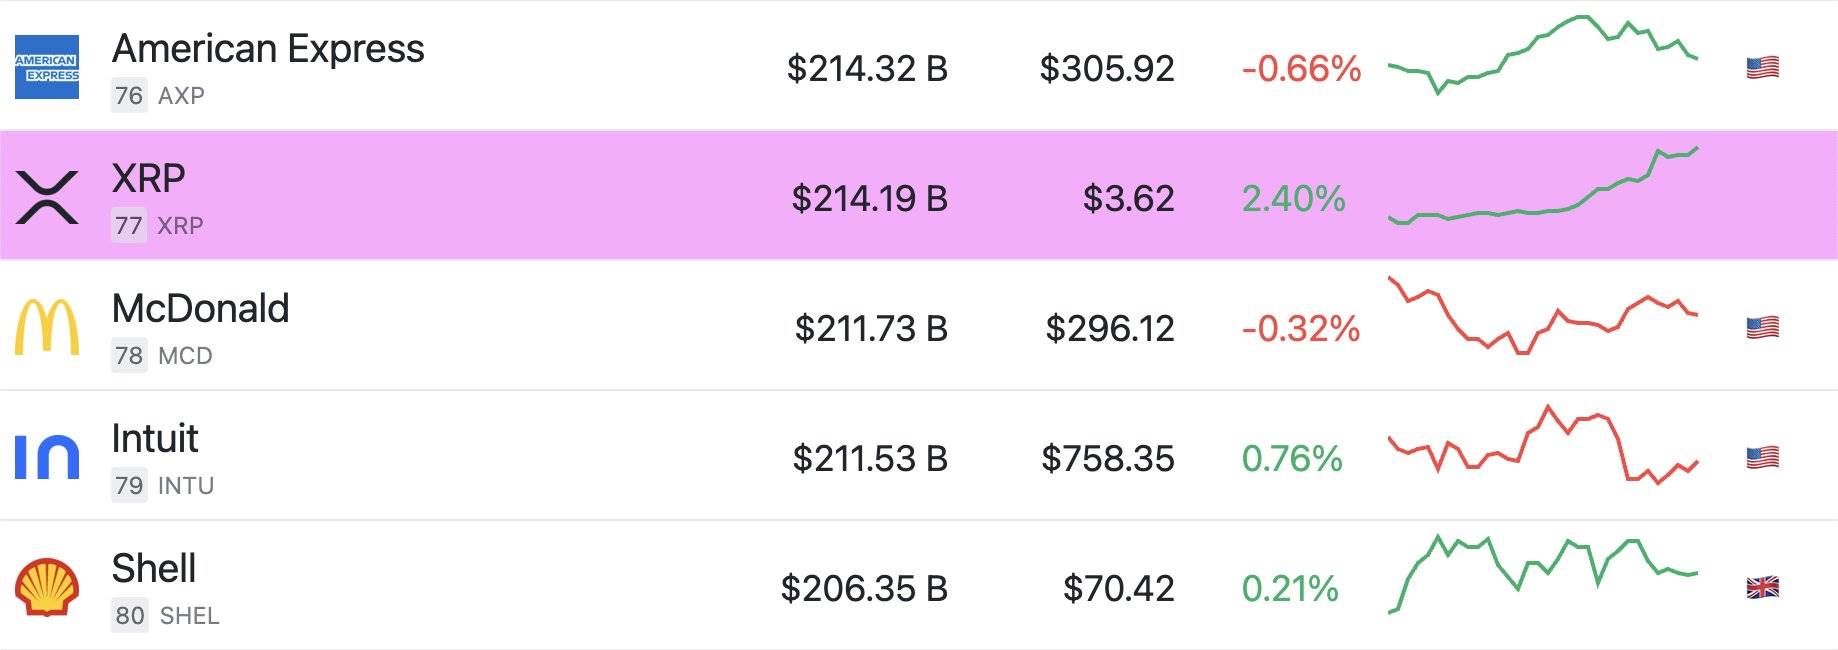Click the US flag next to Intuit
Viewport: 1838px width, 650px height.
(x=1761, y=459)
